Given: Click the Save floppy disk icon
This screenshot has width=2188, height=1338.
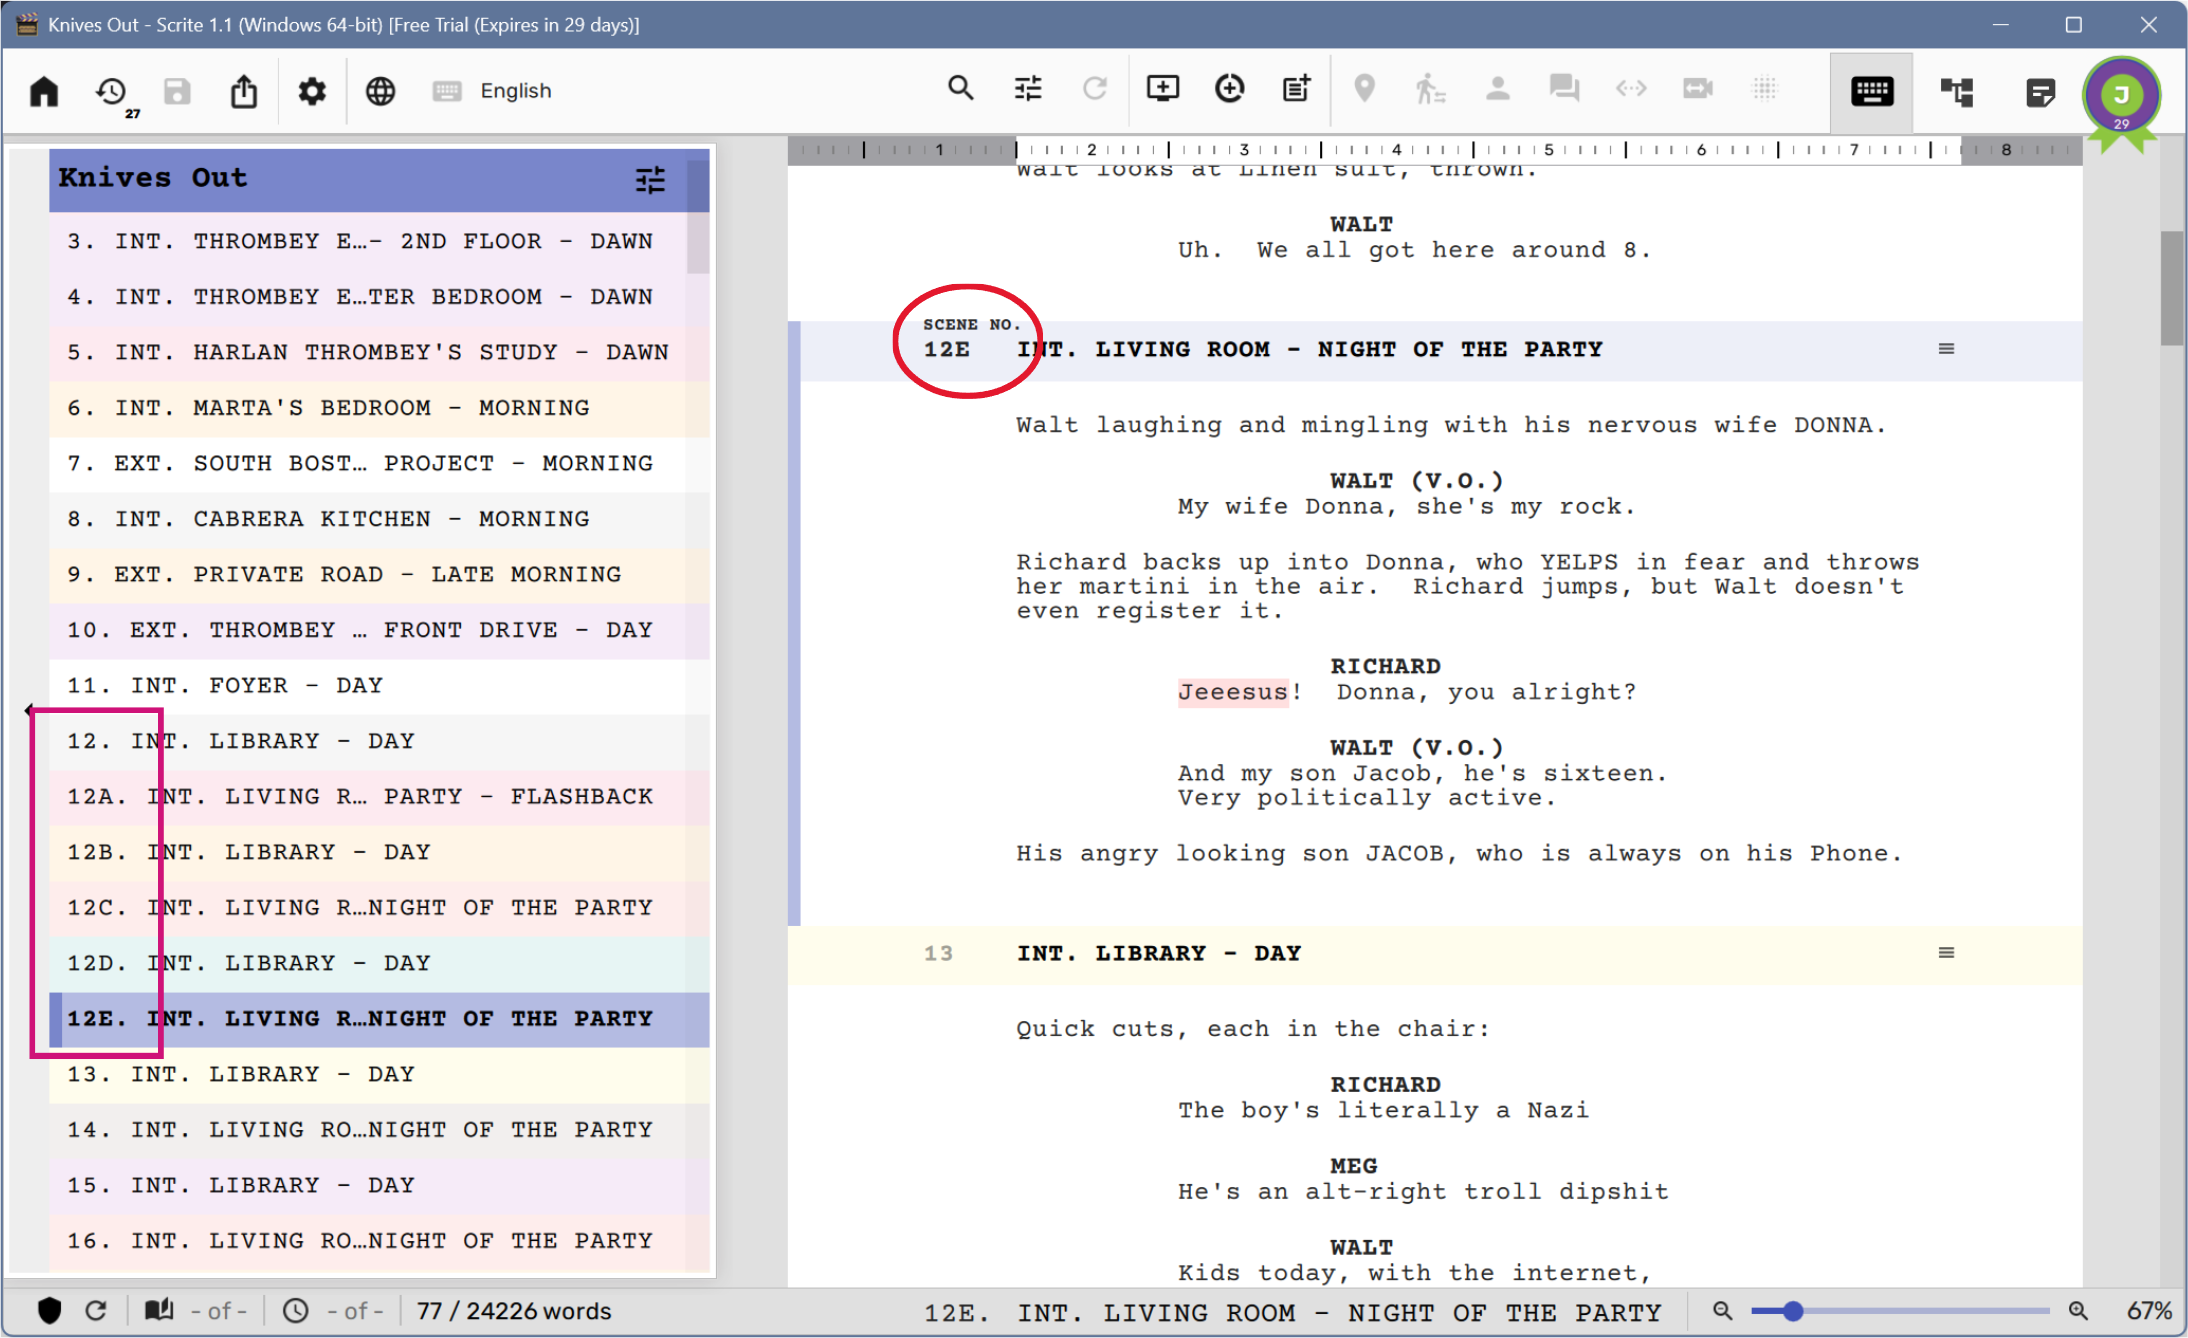Looking at the screenshot, I should pyautogui.click(x=177, y=91).
